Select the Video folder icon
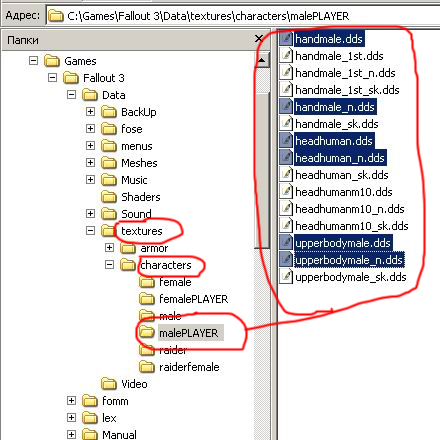This screenshot has width=440, height=440. 109,384
